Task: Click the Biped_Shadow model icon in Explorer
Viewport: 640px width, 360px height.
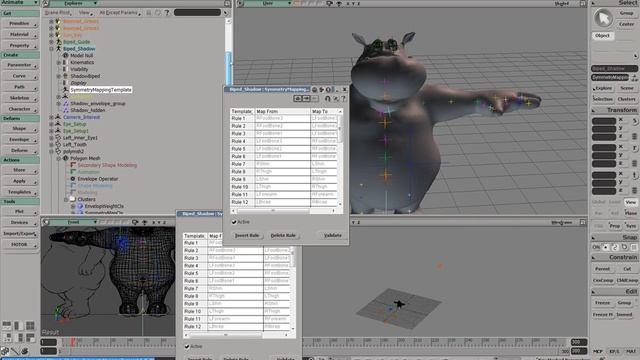Action: [x=58, y=49]
